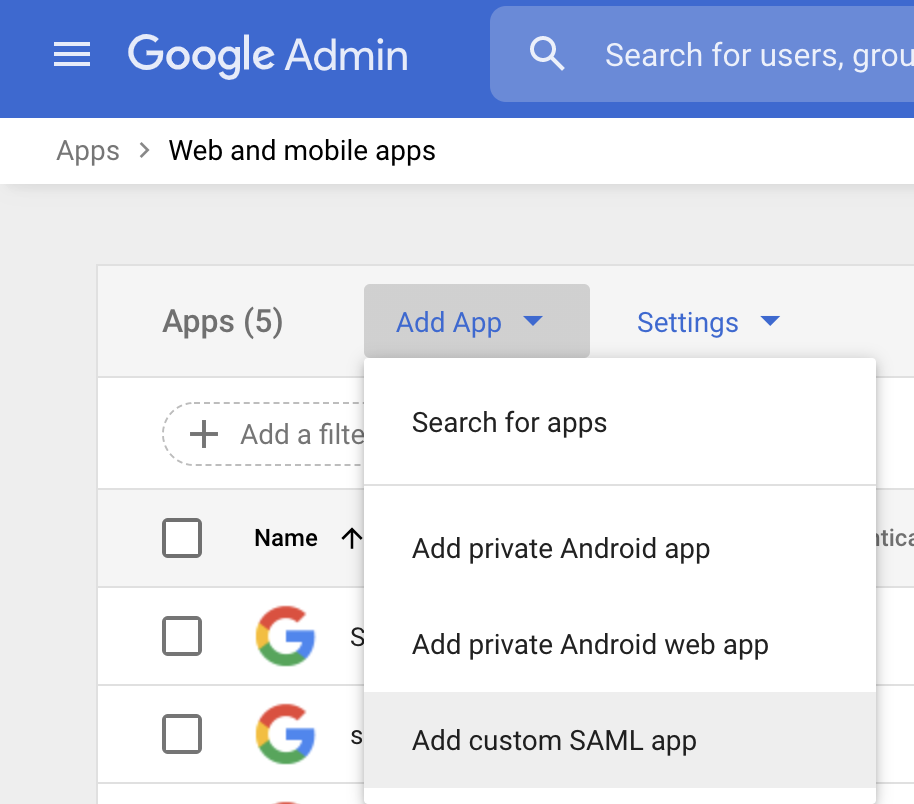
Task: Tick the select-all header checkbox
Action: [x=182, y=538]
